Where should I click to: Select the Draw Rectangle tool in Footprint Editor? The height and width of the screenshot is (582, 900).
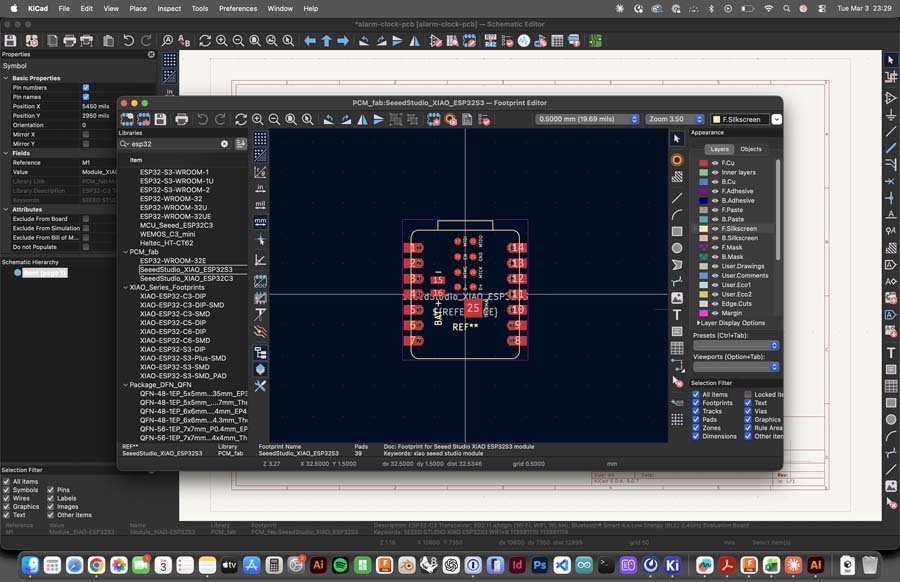tap(677, 231)
